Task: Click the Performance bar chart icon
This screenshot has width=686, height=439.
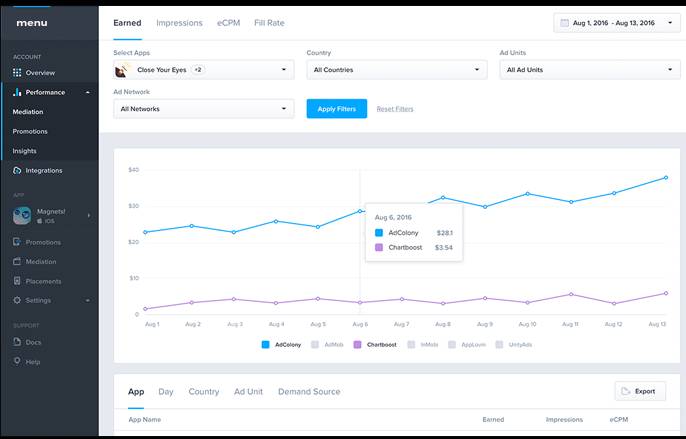Action: click(17, 92)
